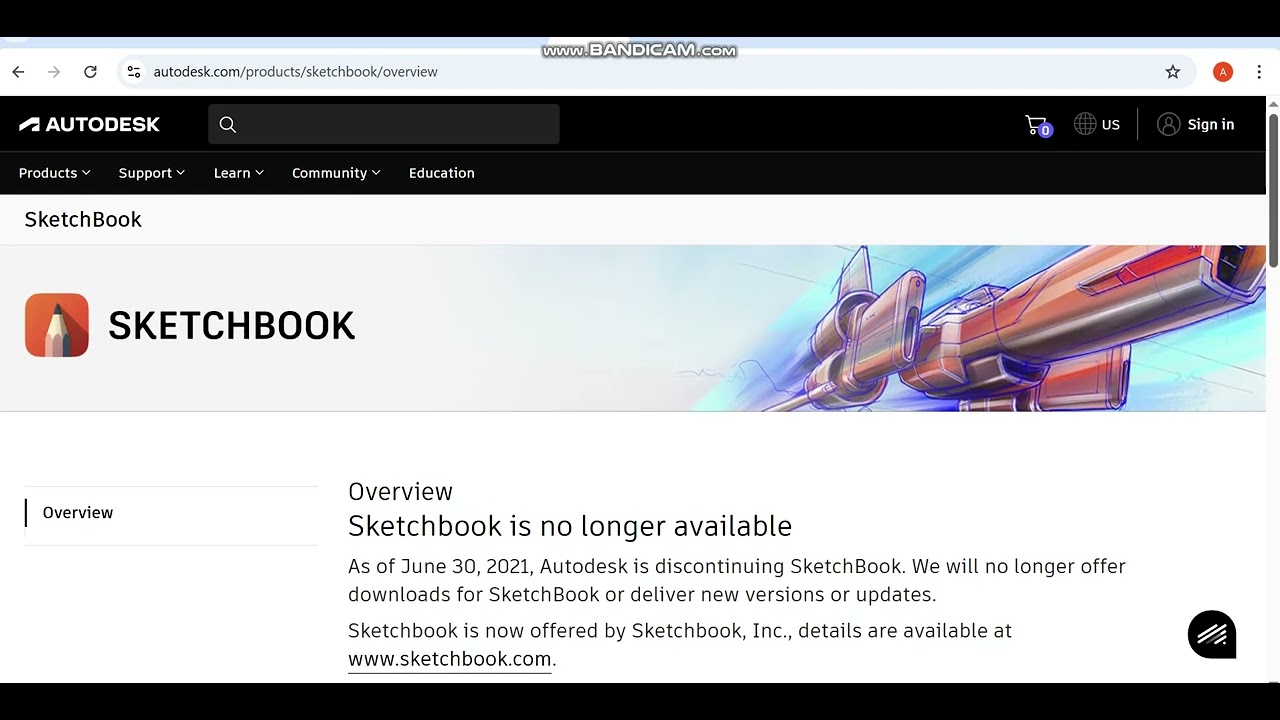Screen dimensions: 1280x720
Task: Click the Autodesk logo
Action: point(89,124)
